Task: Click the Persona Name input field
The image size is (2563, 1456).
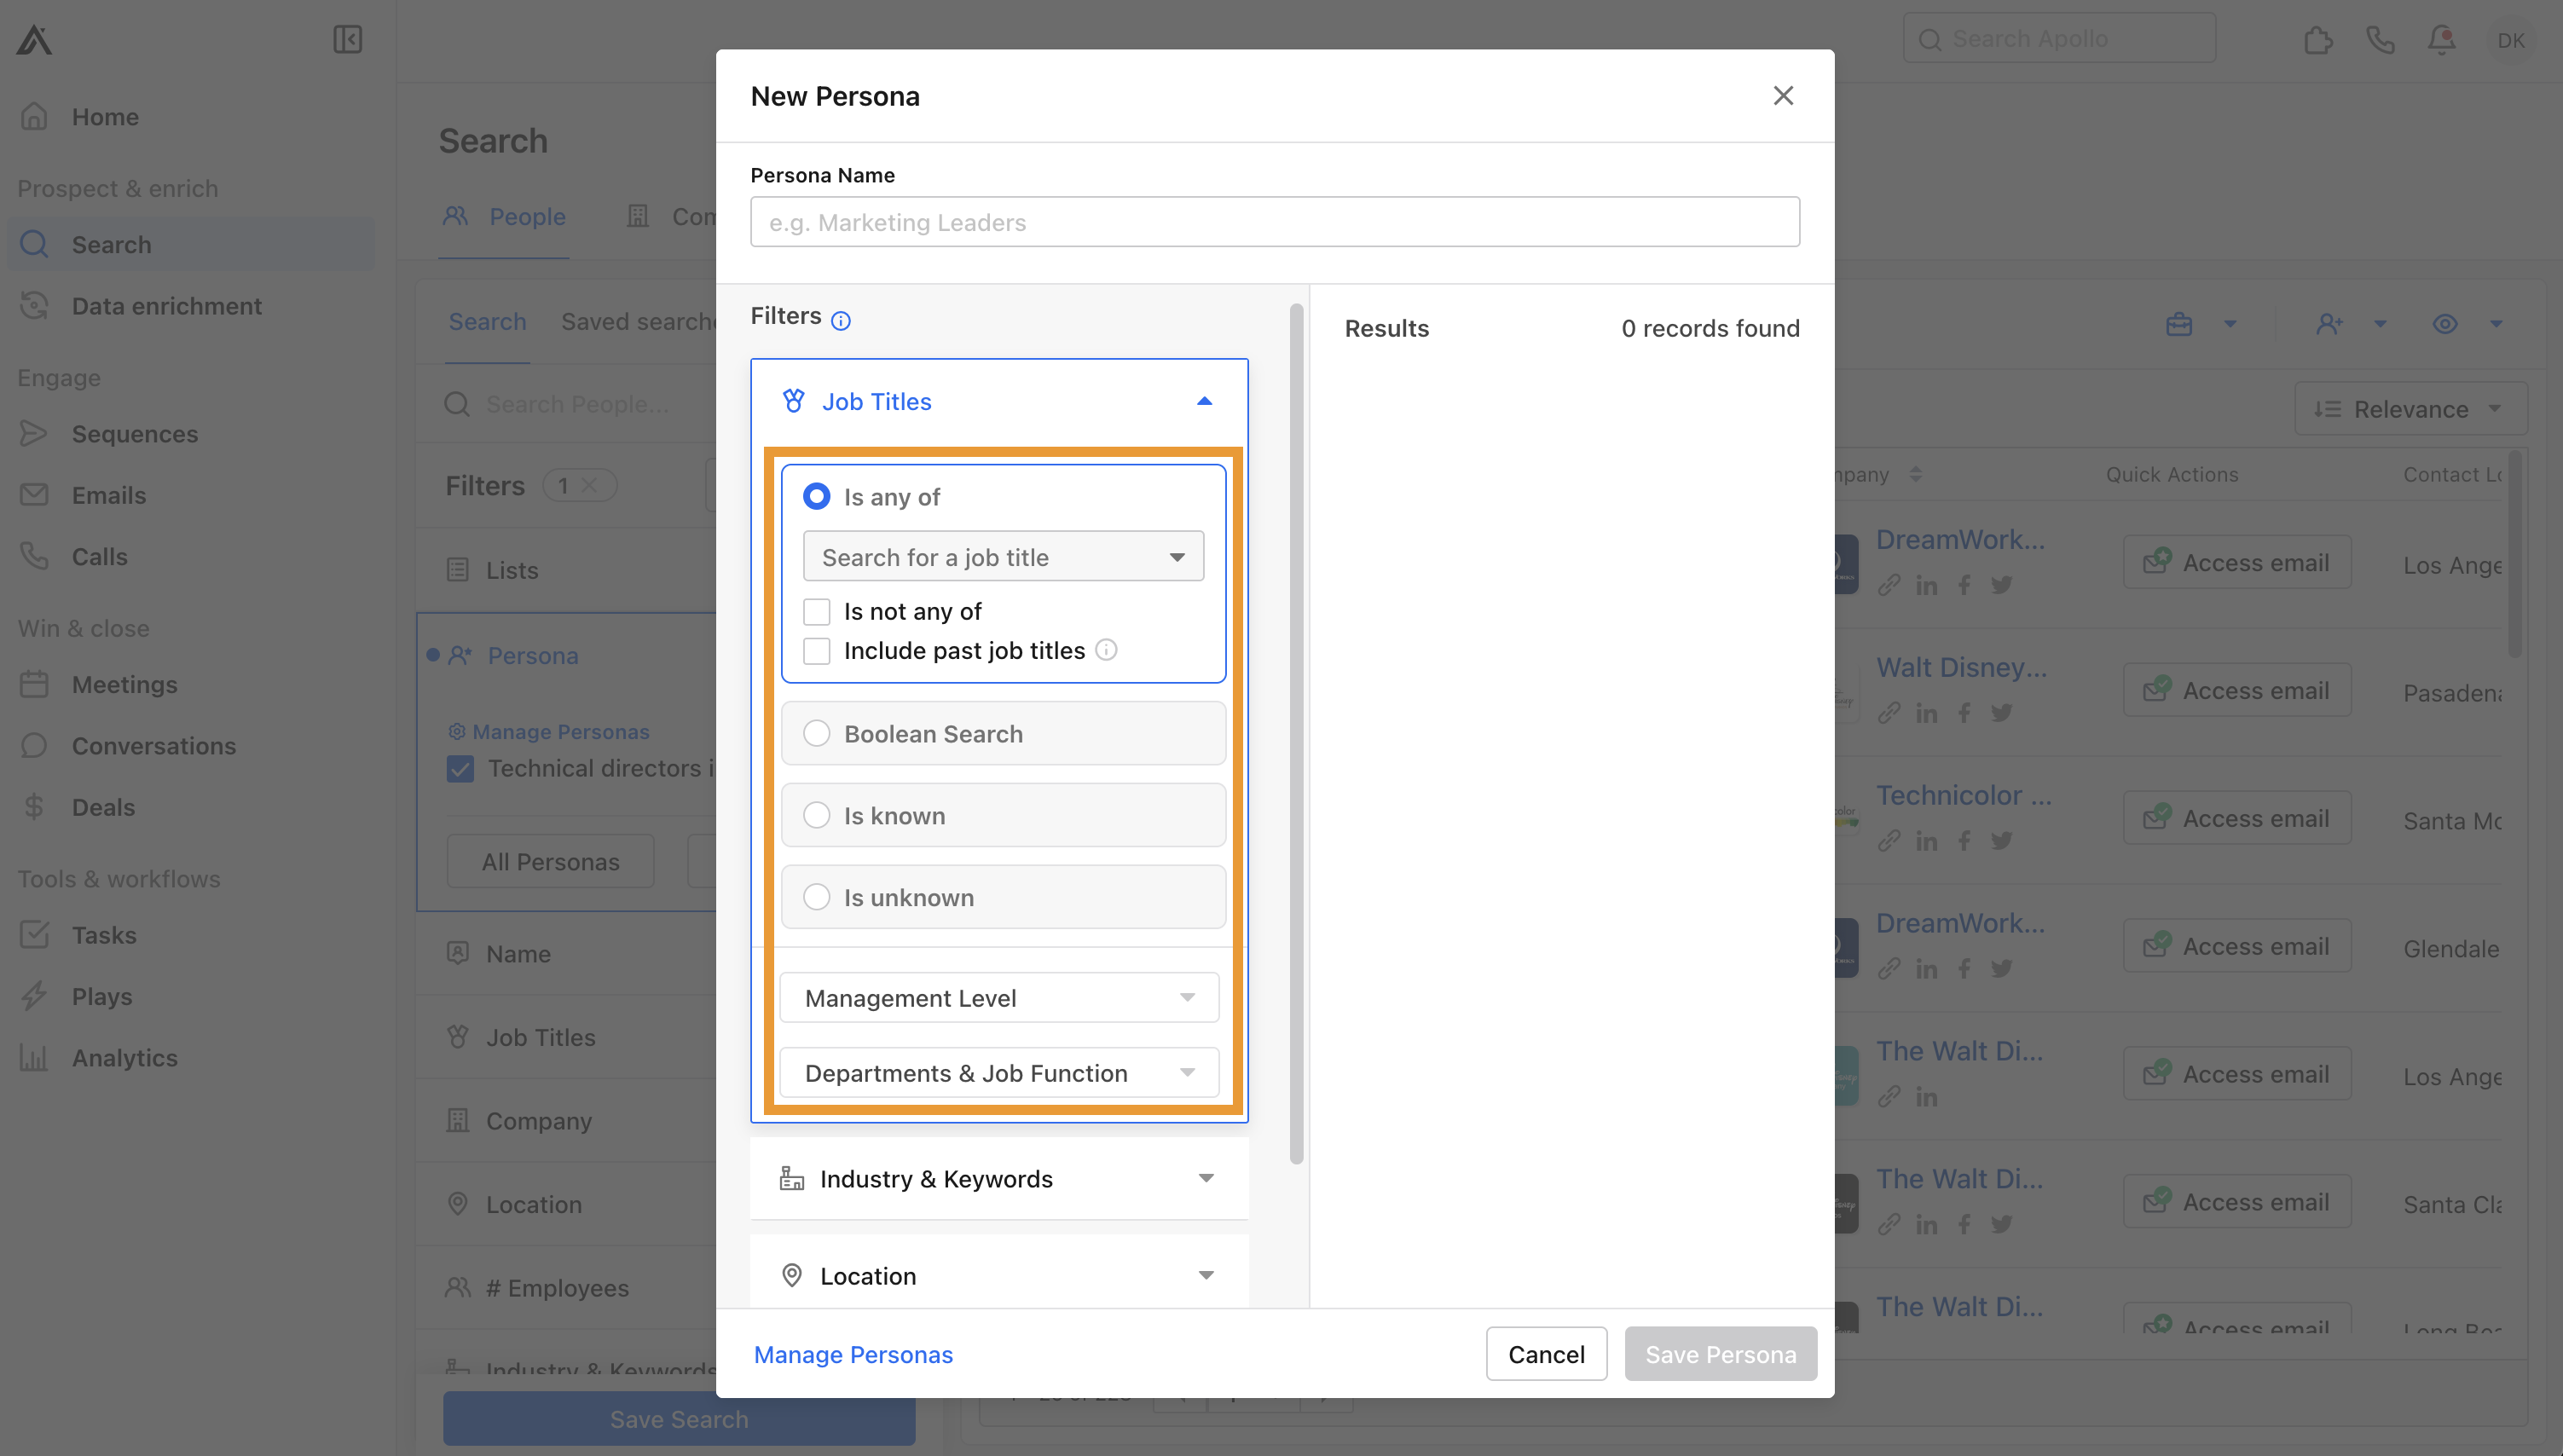Action: click(1274, 222)
